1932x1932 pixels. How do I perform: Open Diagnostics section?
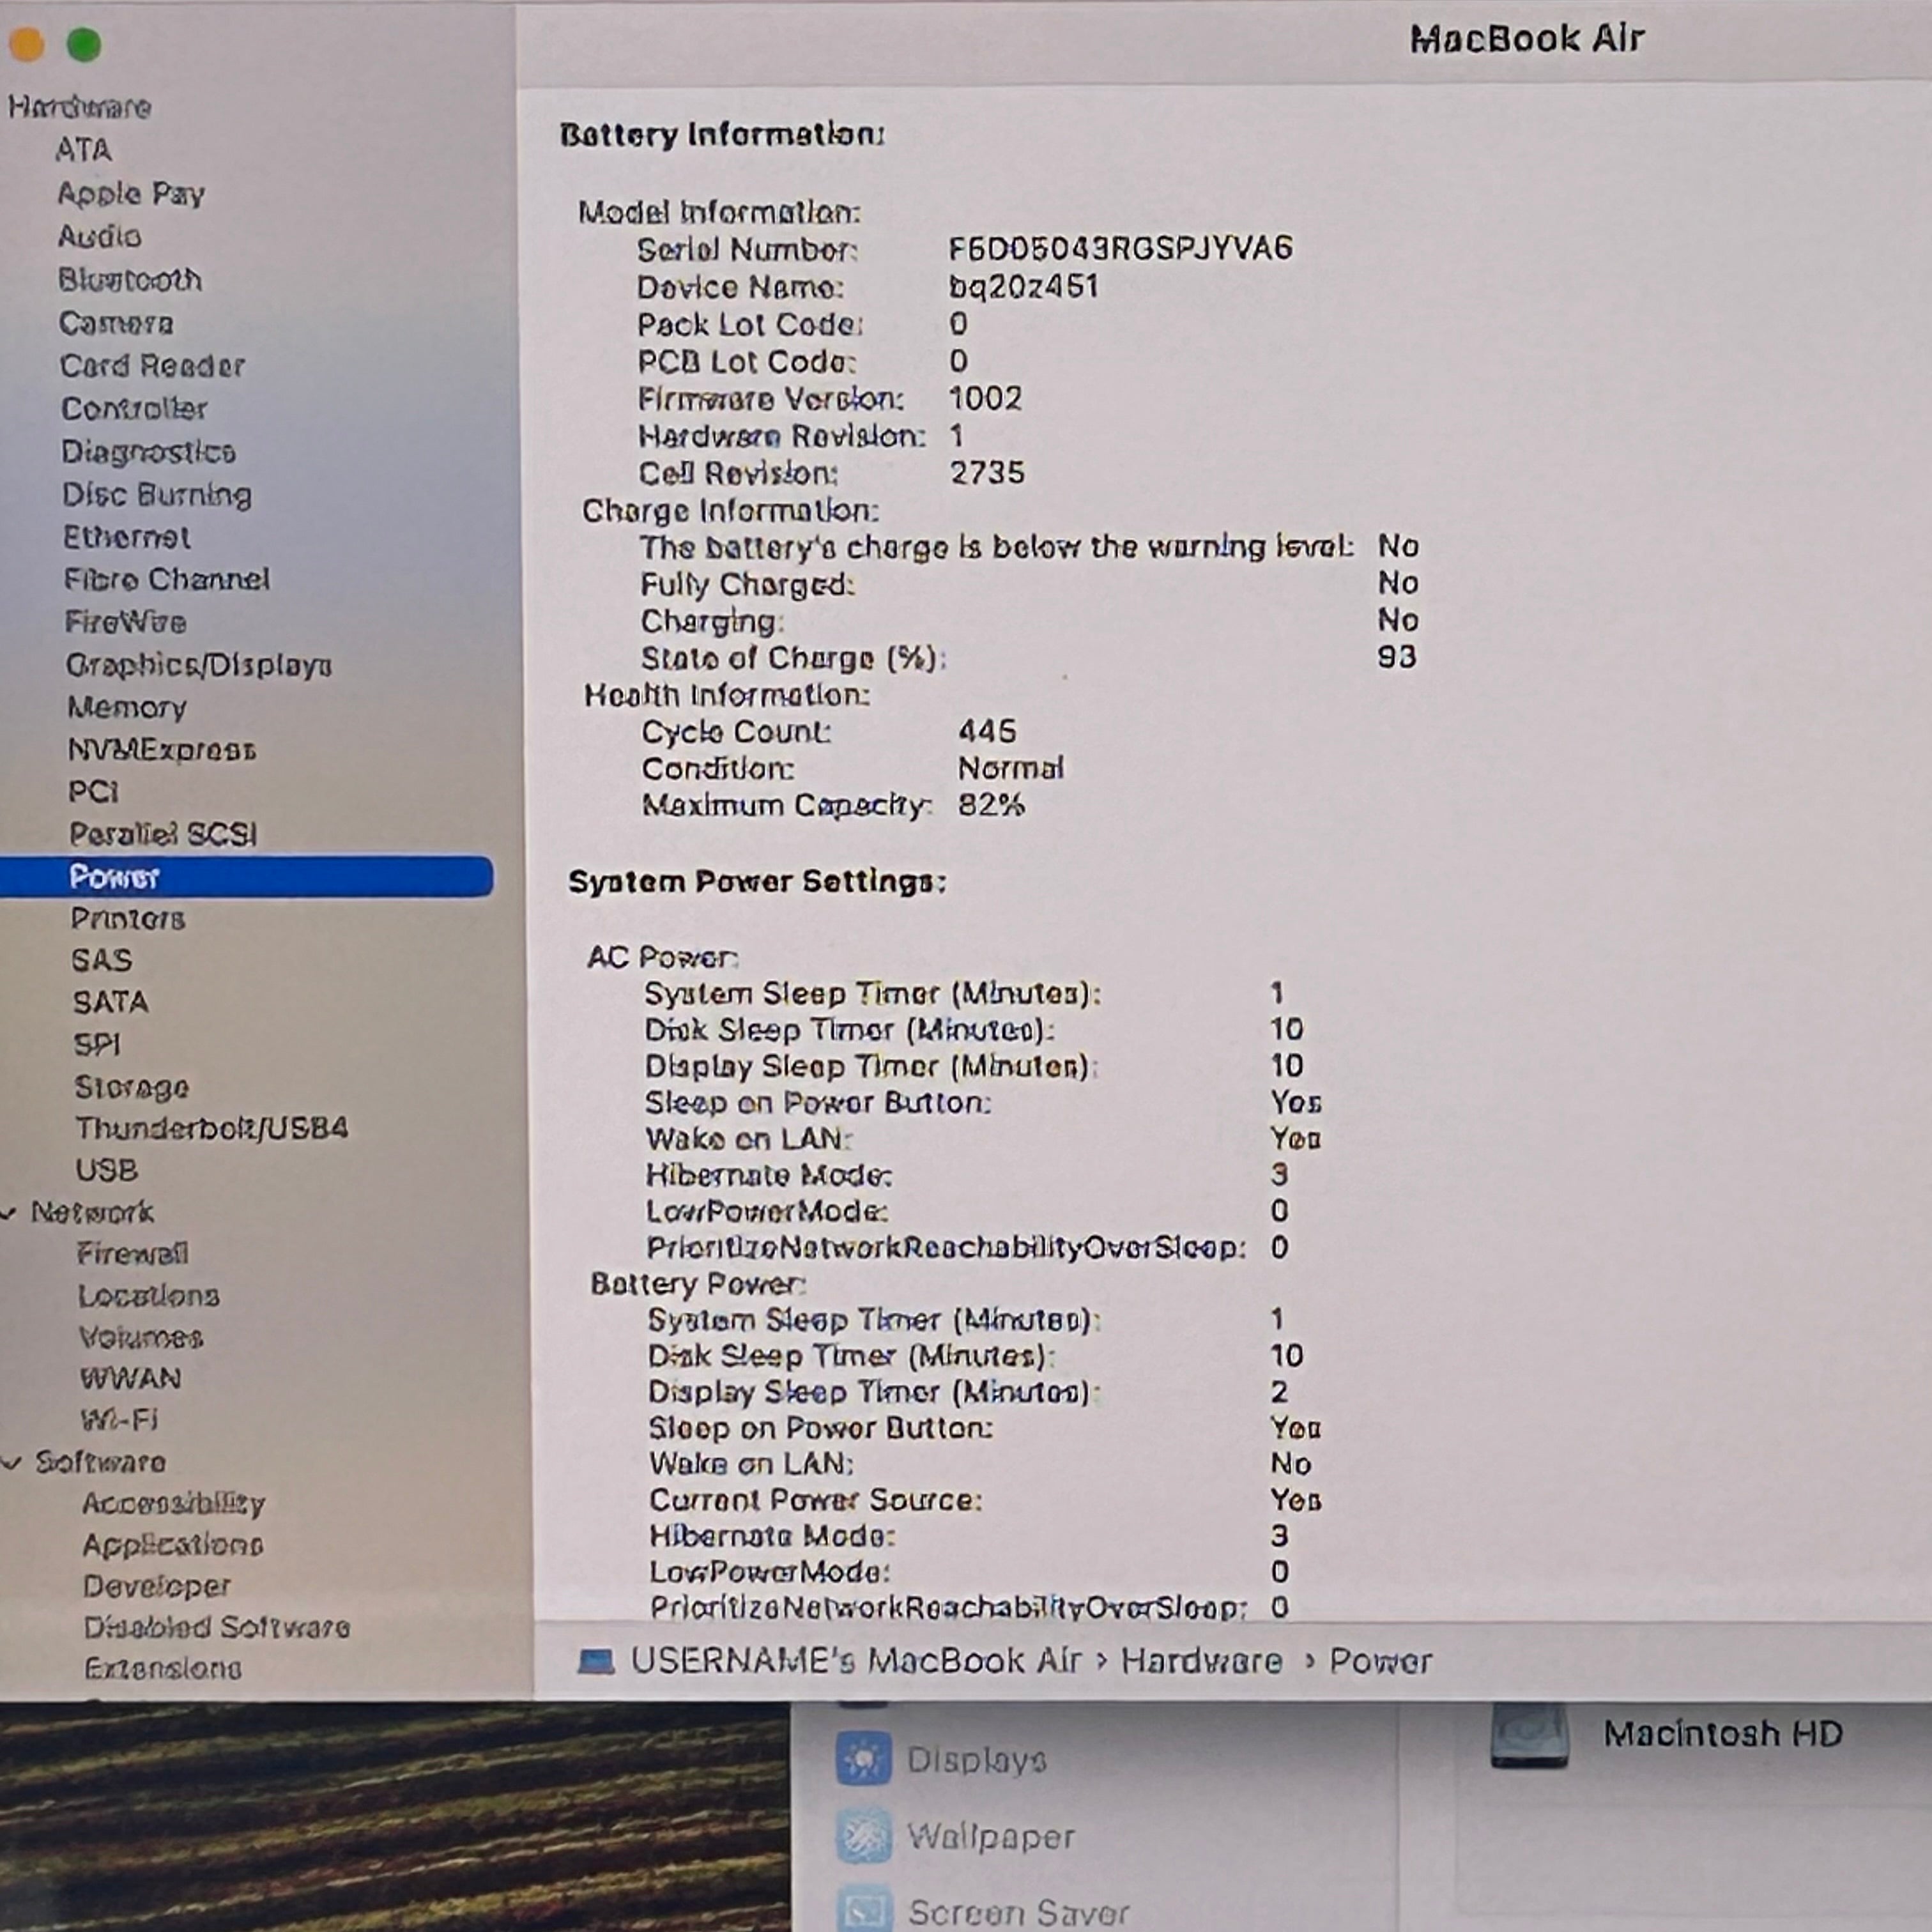[x=148, y=452]
